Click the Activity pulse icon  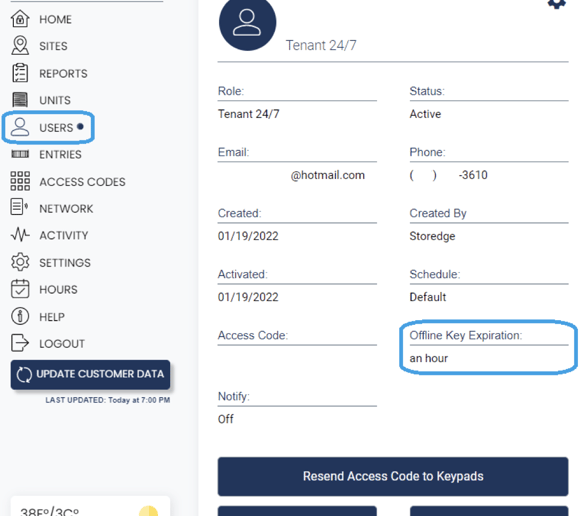point(20,235)
